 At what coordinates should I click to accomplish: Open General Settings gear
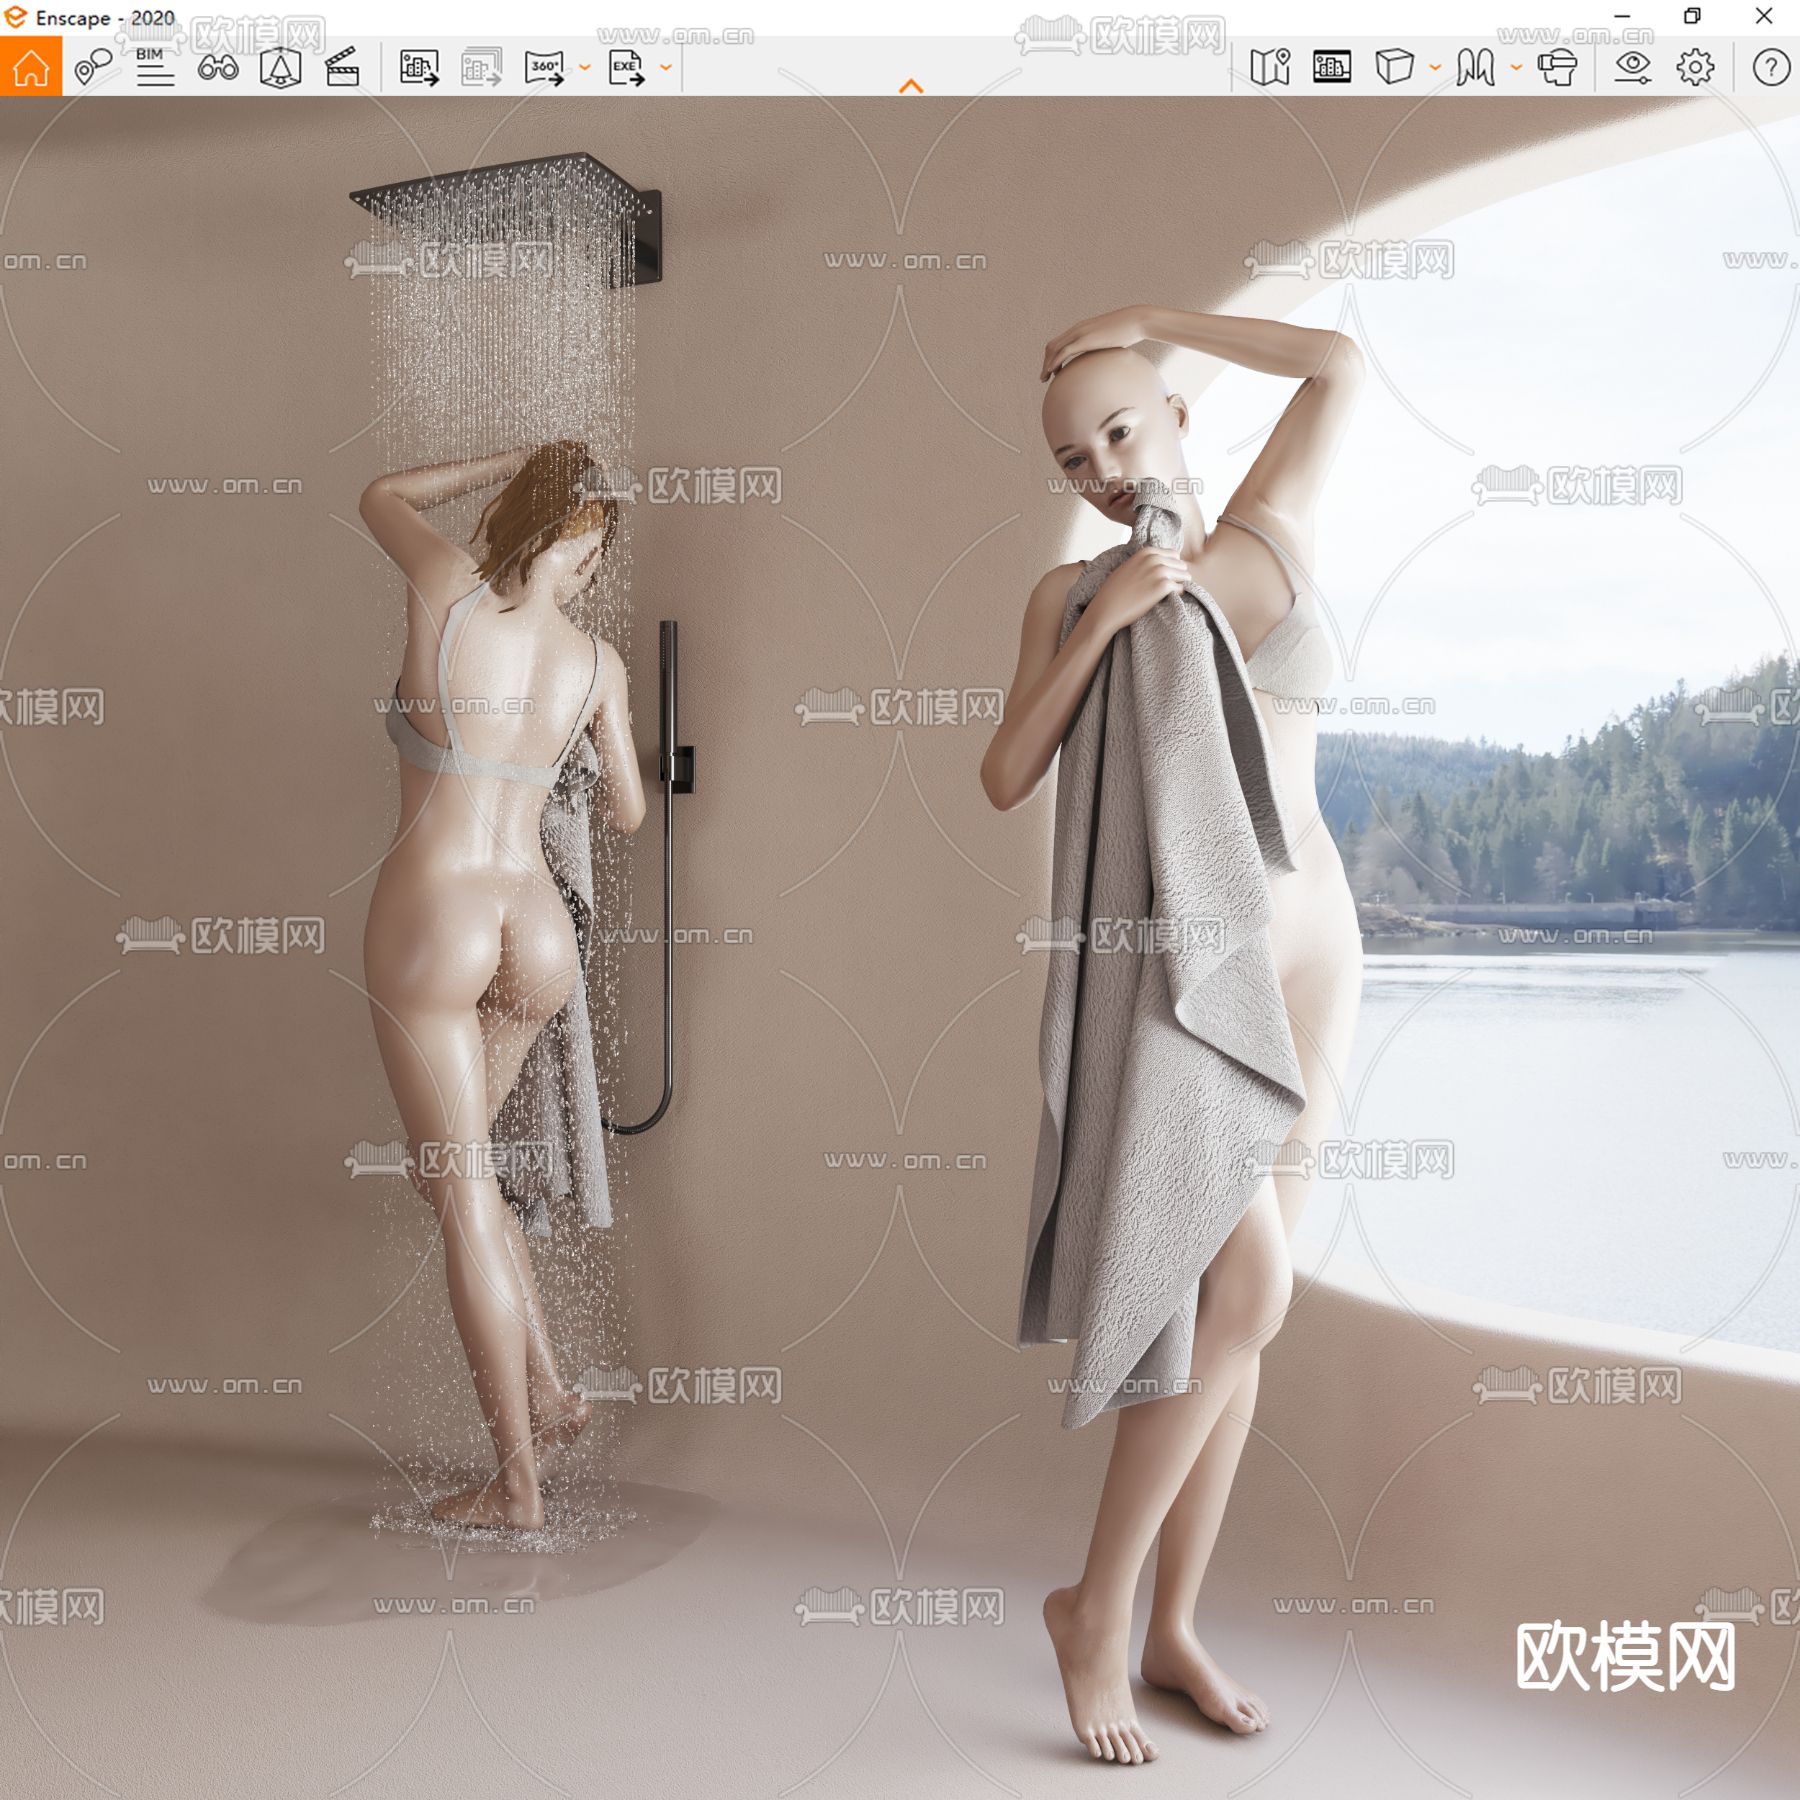click(x=1696, y=68)
